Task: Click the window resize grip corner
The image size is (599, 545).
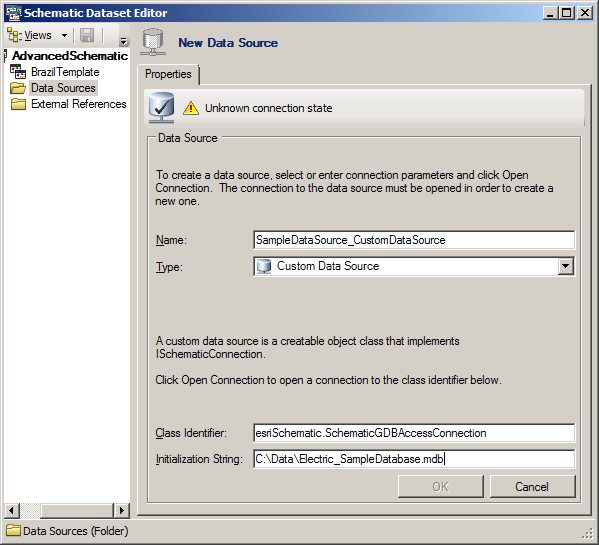Action: pyautogui.click(x=587, y=533)
